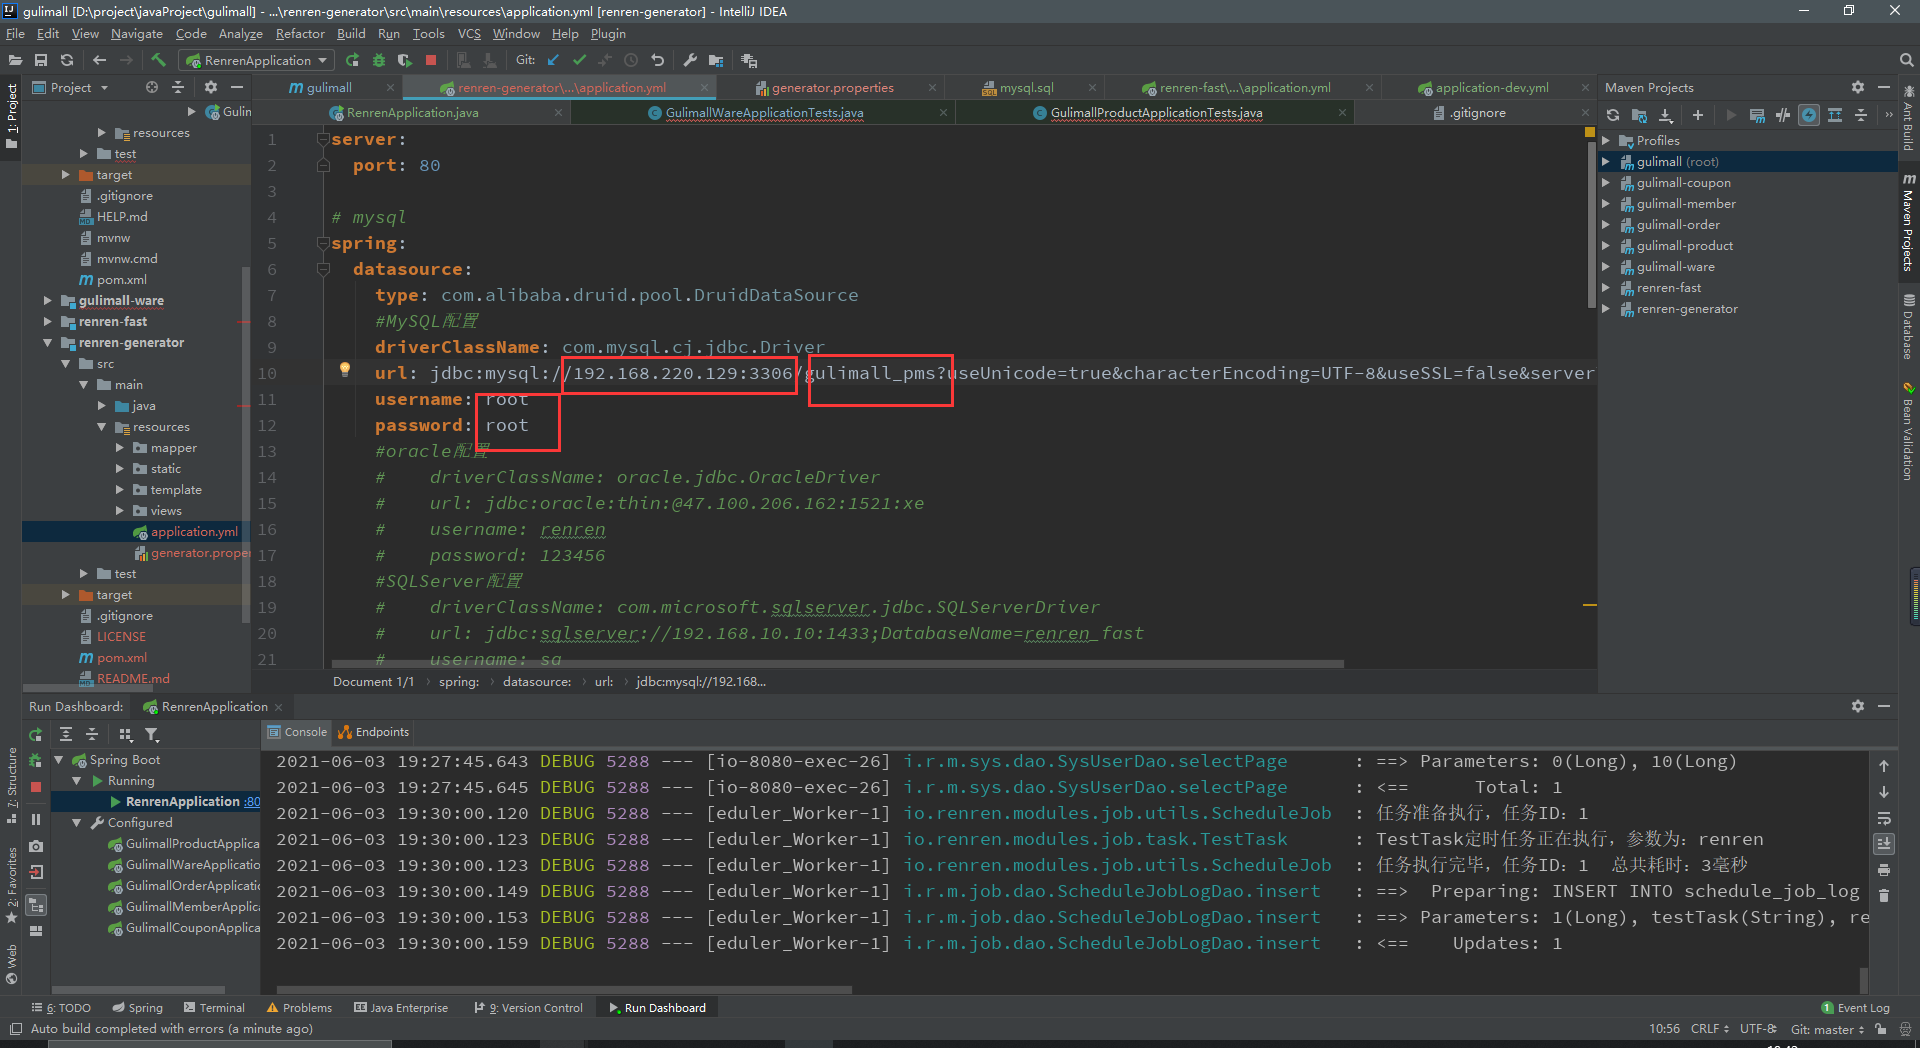Image resolution: width=1920 pixels, height=1048 pixels.
Task: Expand the gulimall-ware folder in Project tree
Action: click(x=47, y=300)
